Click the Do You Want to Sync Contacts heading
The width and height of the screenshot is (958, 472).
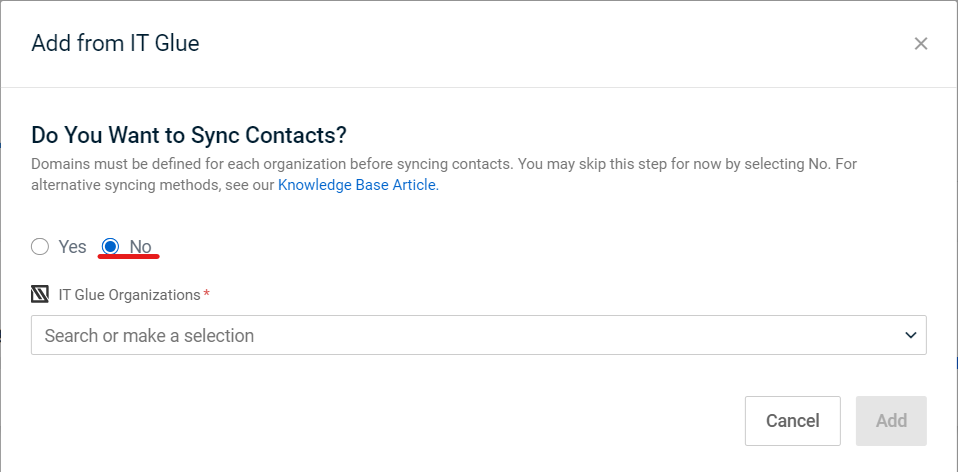pyautogui.click(x=189, y=135)
